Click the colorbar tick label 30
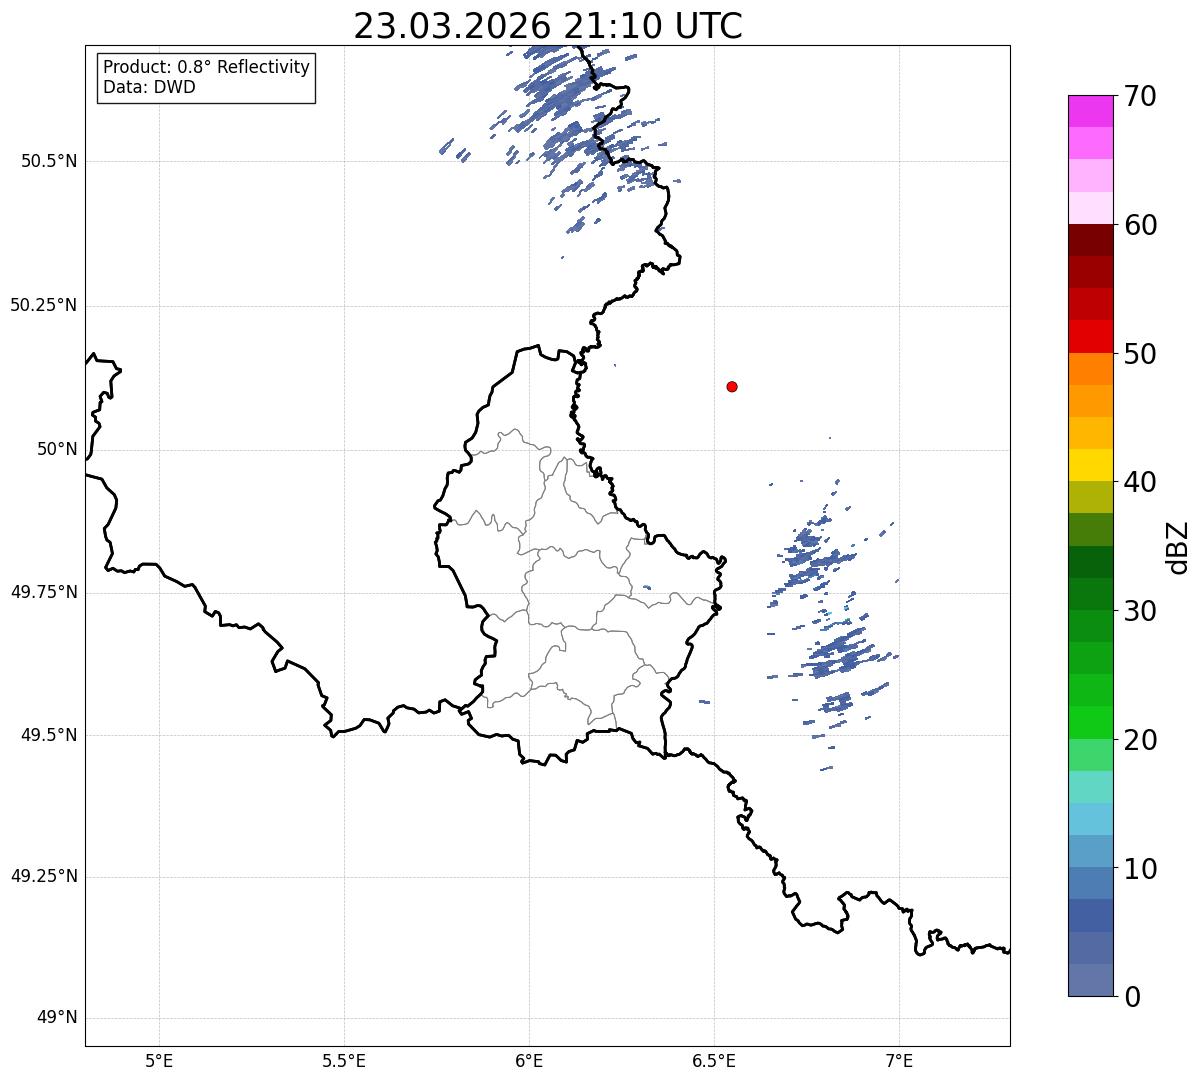The width and height of the screenshot is (1202, 1081). 1140,611
